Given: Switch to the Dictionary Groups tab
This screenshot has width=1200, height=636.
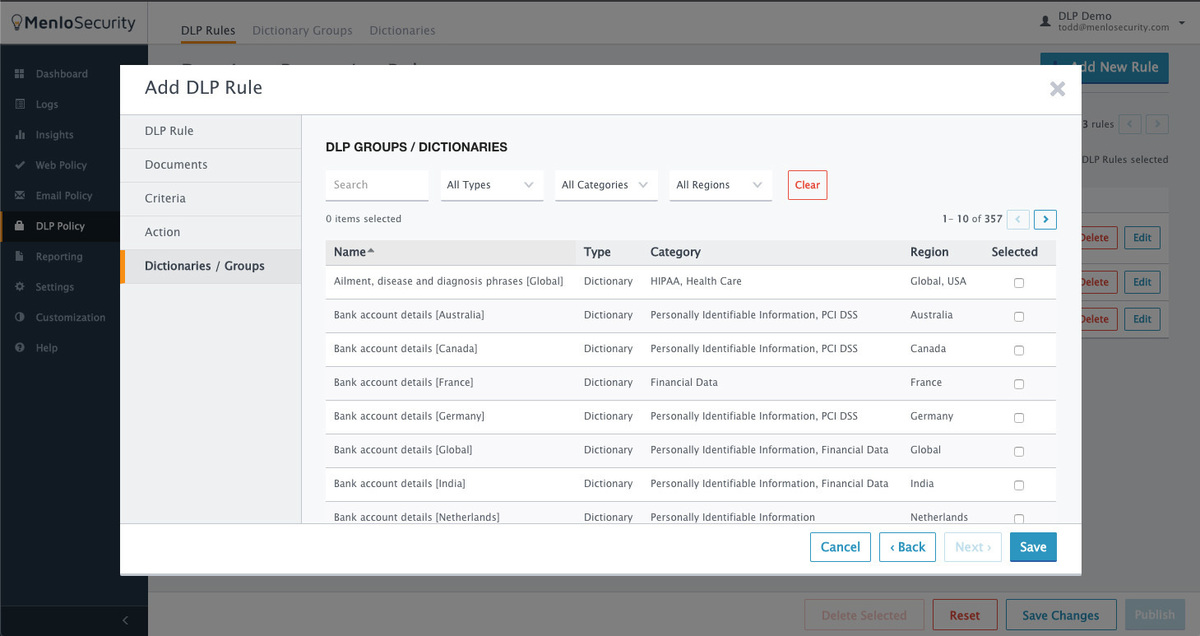Looking at the screenshot, I should click(x=302, y=30).
